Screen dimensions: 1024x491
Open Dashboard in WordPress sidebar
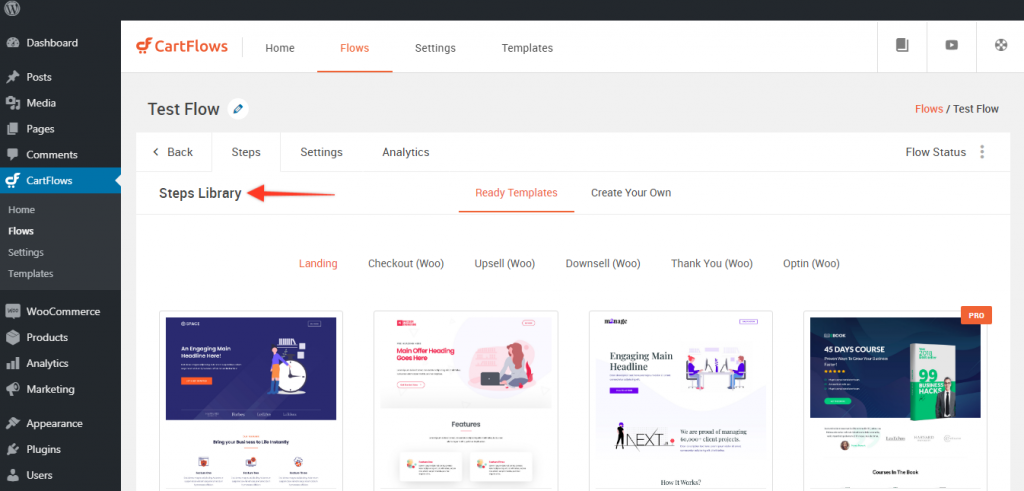(51, 43)
